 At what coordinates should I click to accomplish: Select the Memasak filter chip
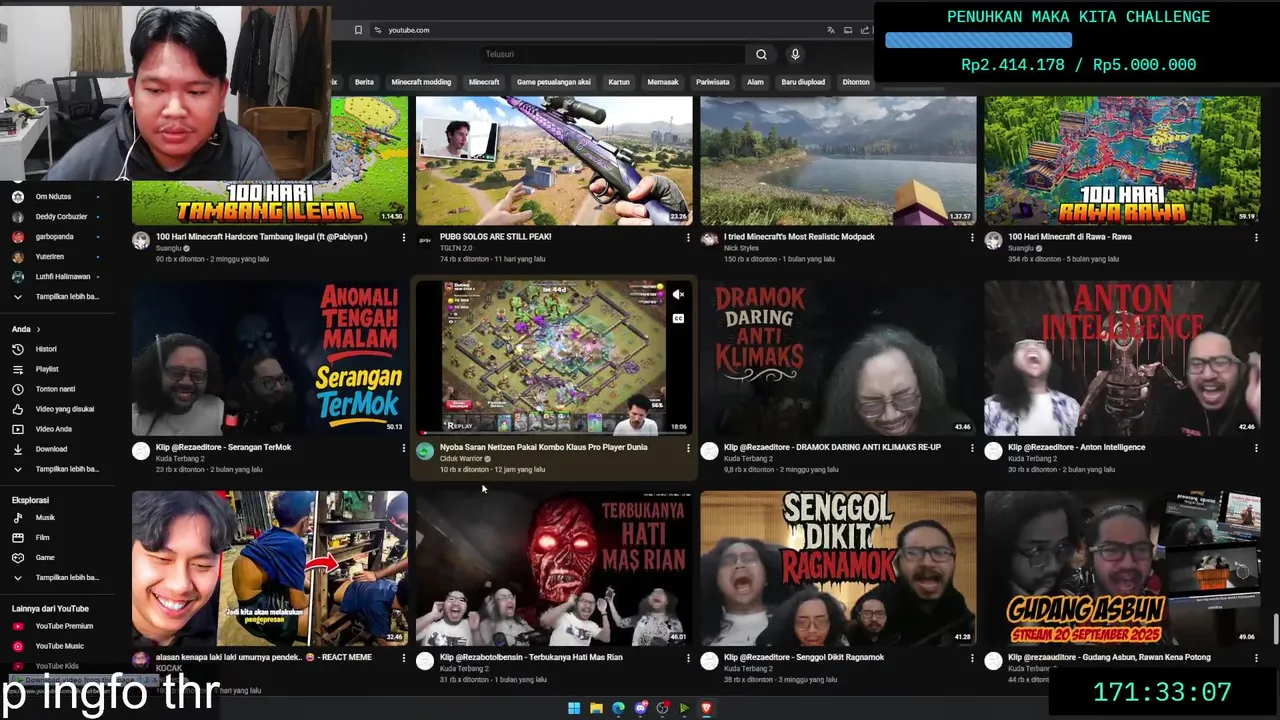coord(663,82)
